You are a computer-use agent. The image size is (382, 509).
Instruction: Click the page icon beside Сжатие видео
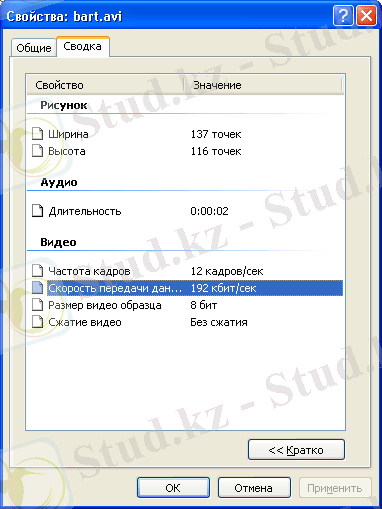coord(38,322)
